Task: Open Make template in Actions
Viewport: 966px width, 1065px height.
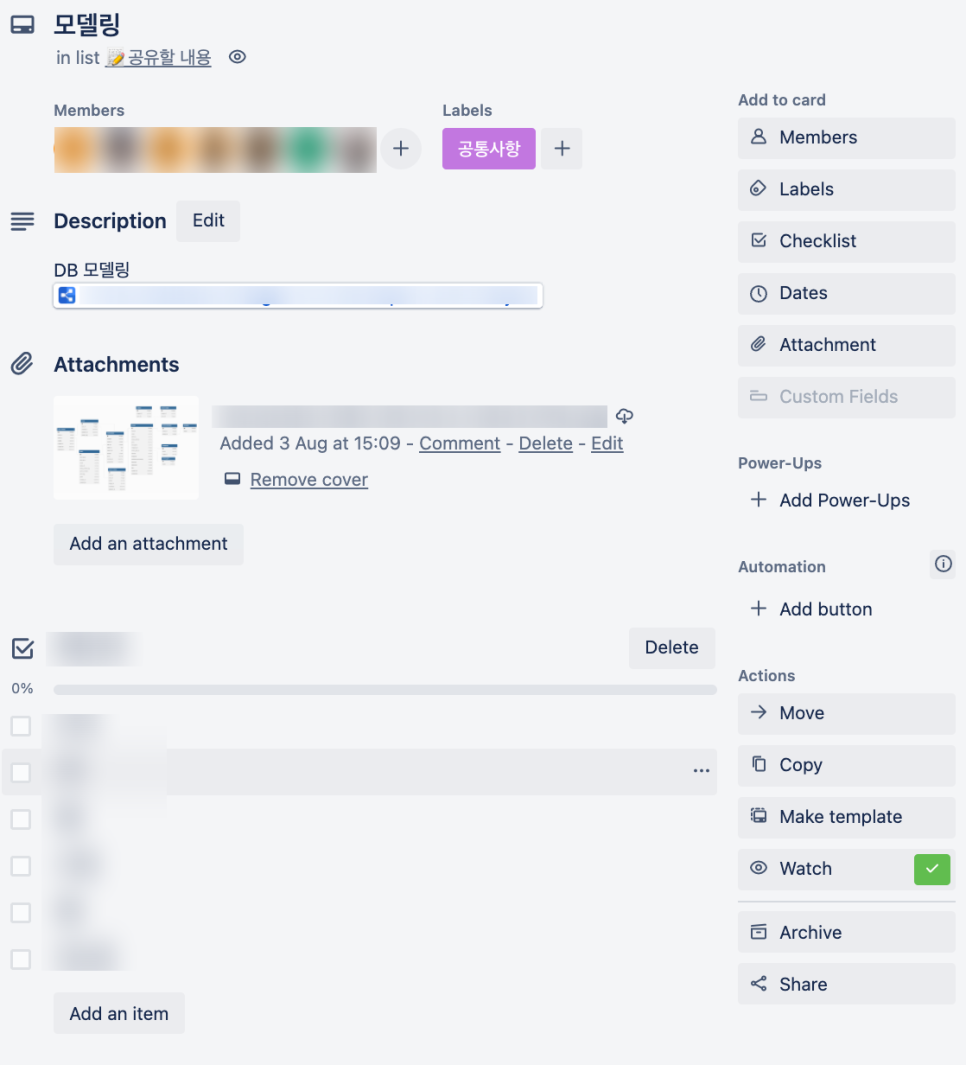Action: 846,816
